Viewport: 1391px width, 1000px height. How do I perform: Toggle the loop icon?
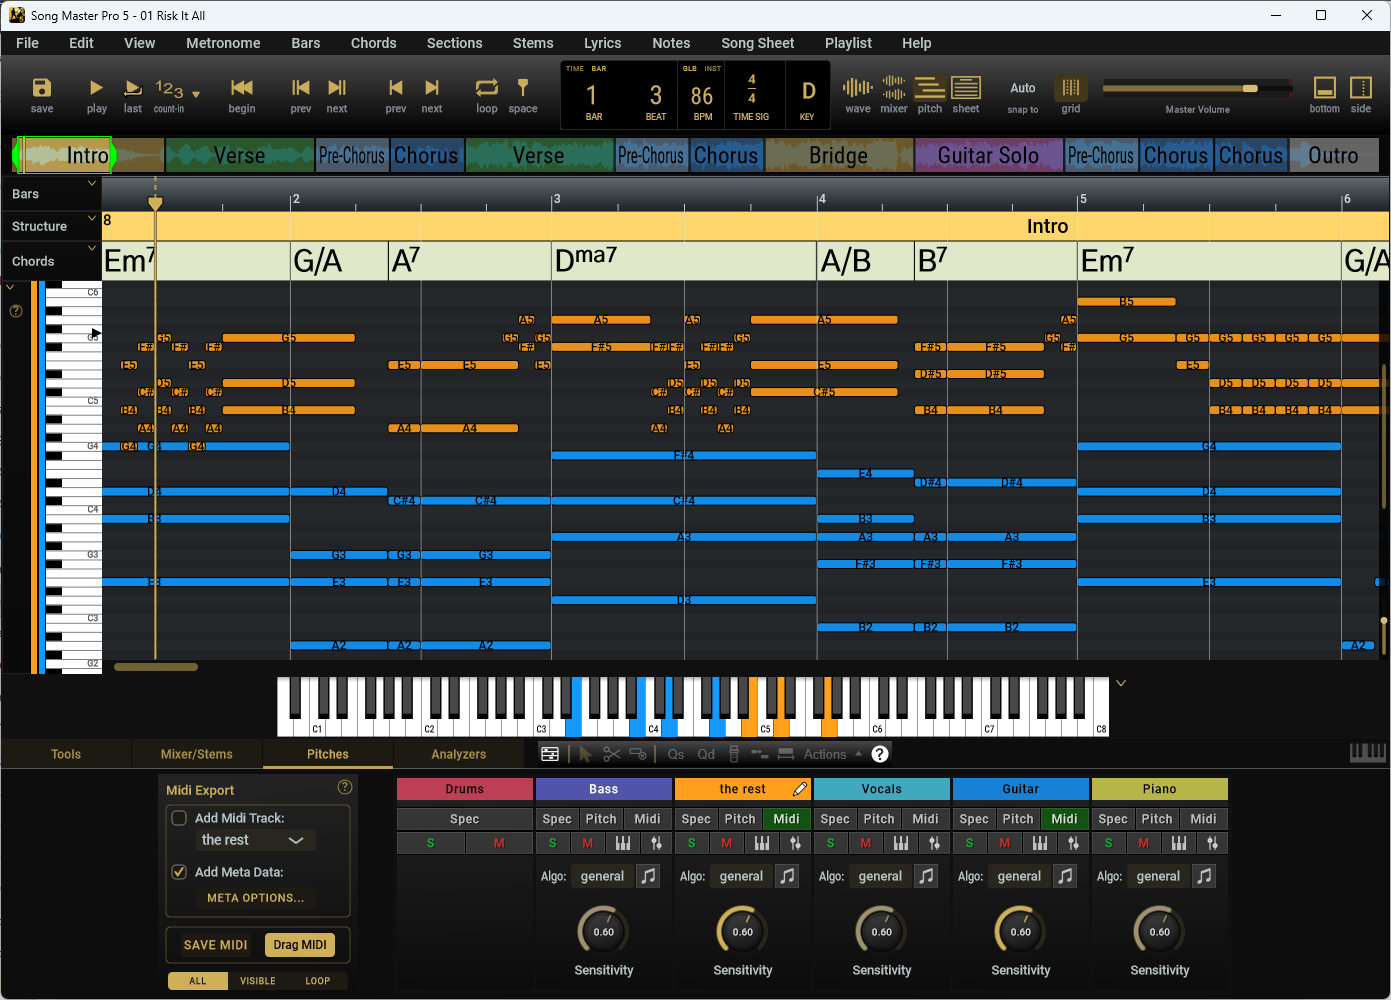[x=487, y=88]
